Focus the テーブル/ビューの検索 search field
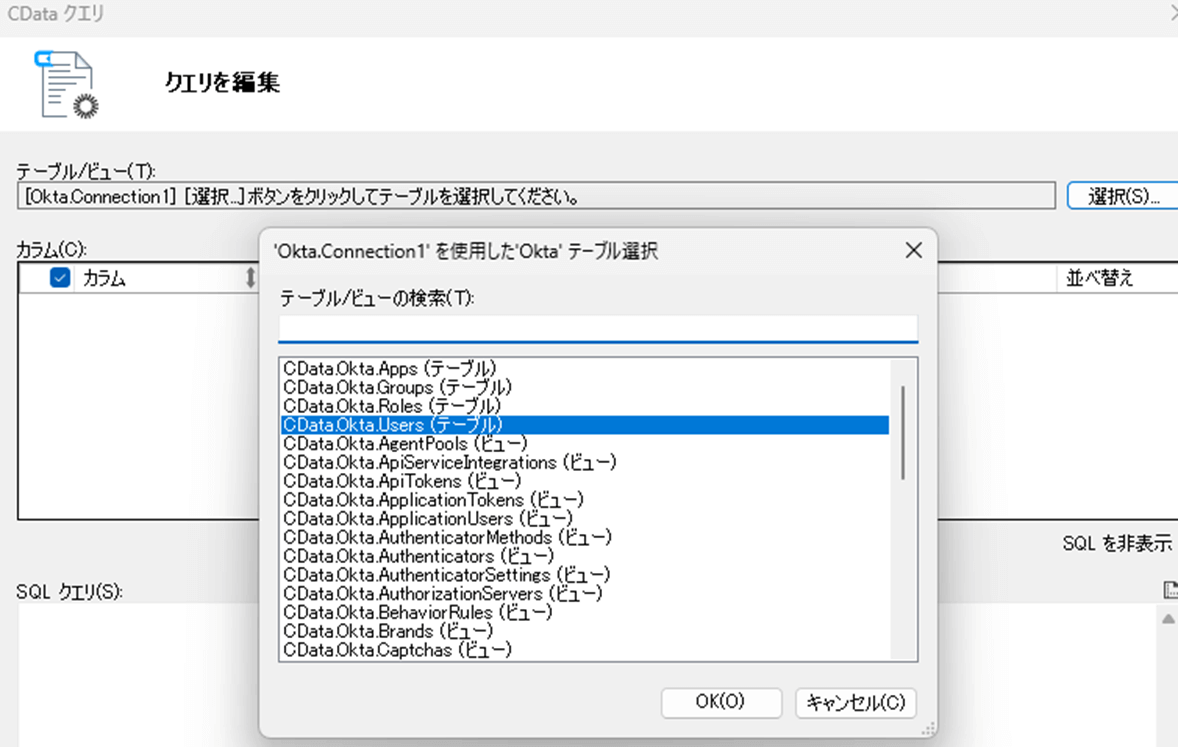The height and width of the screenshot is (747, 1178). click(x=597, y=328)
